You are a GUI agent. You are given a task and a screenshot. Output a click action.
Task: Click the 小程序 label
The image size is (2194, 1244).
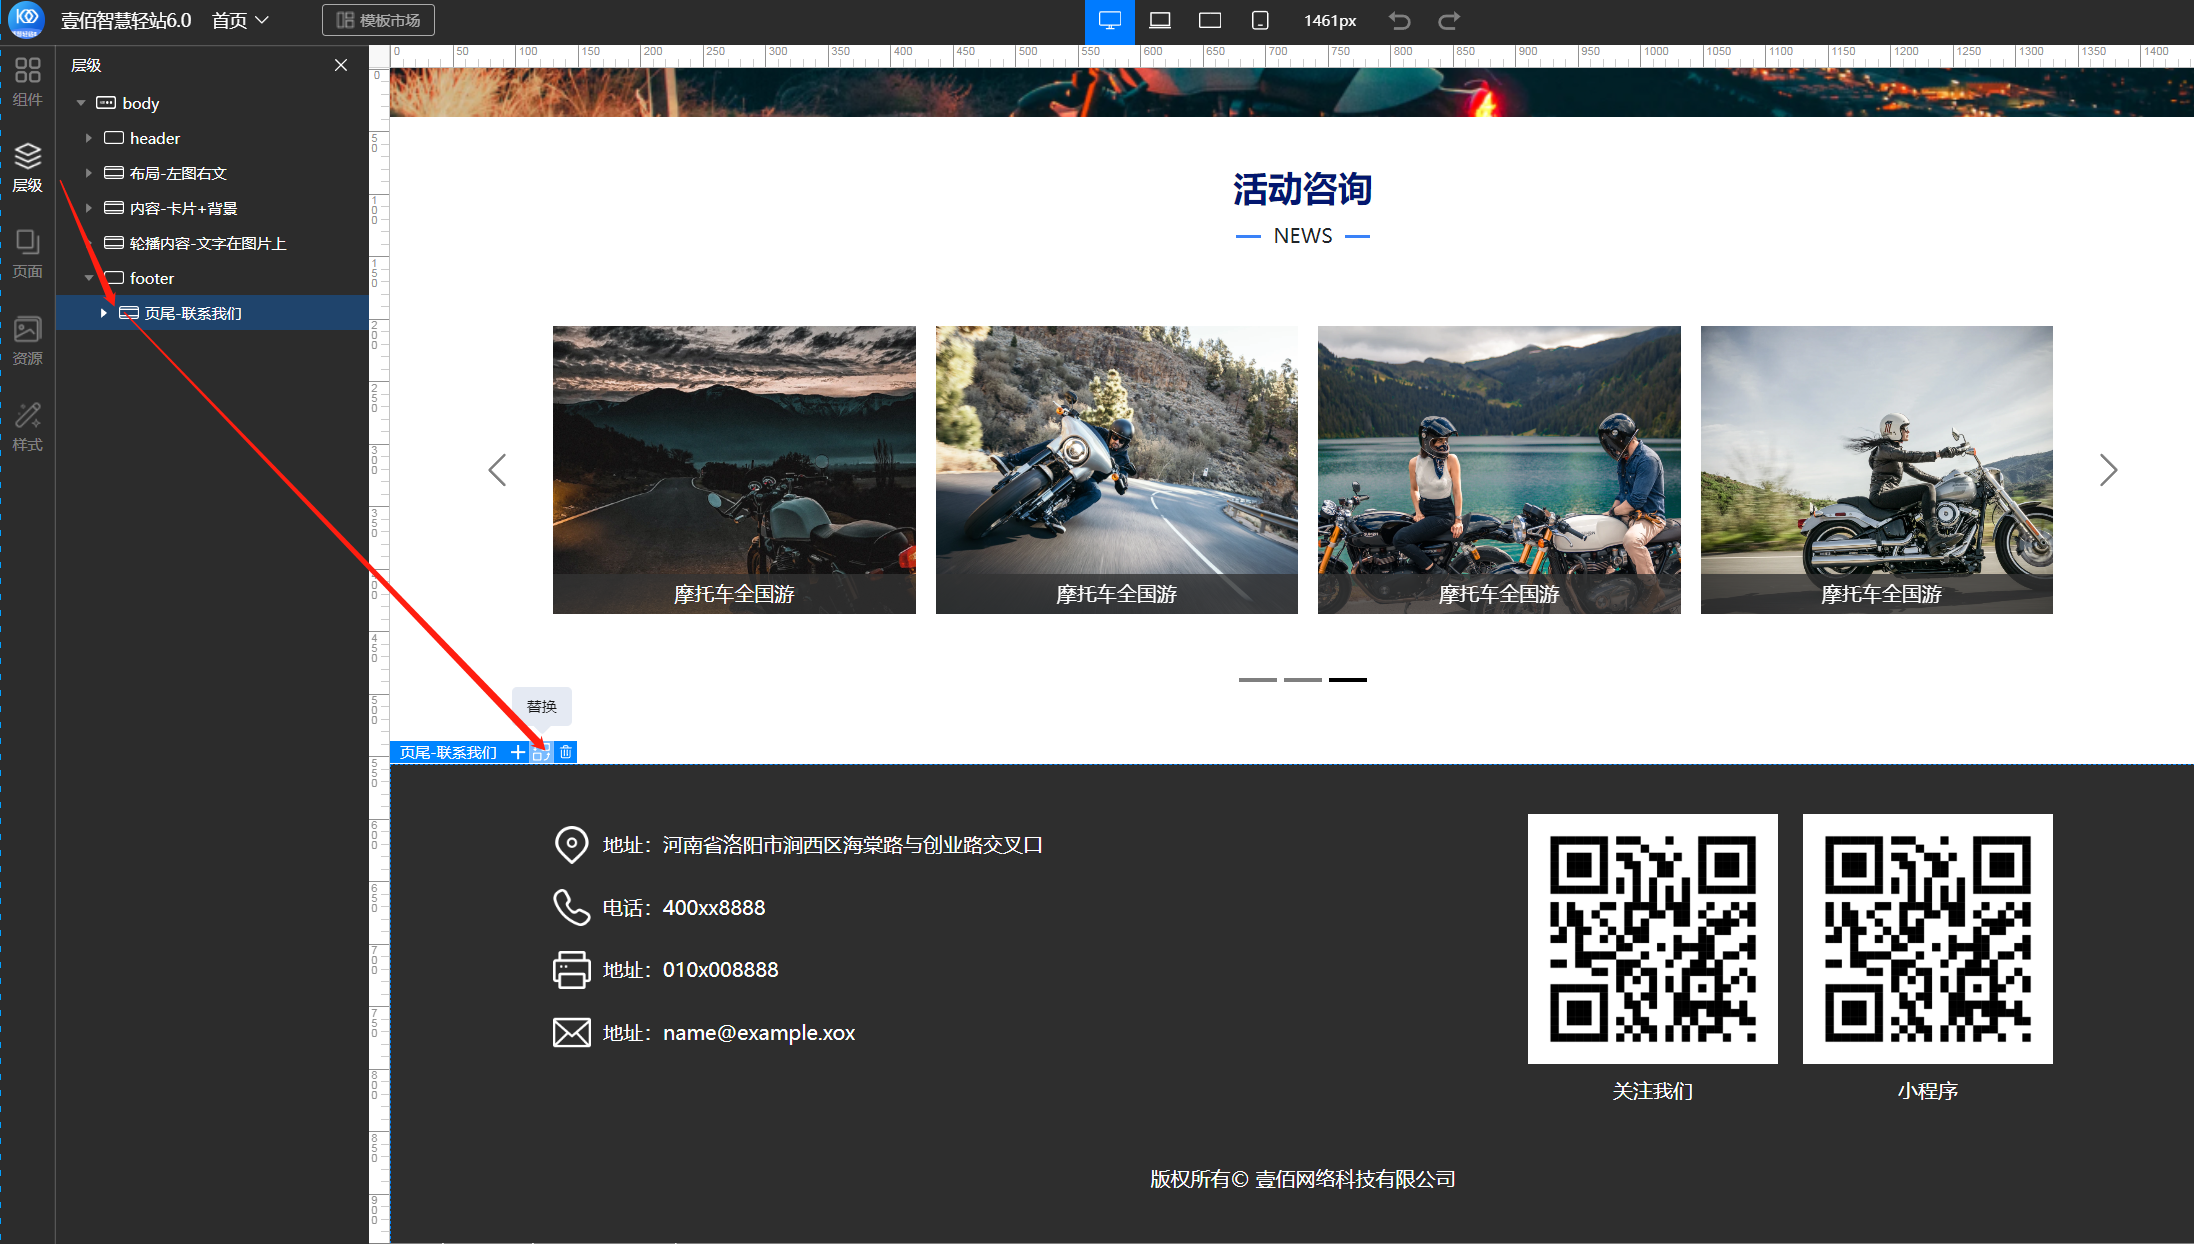point(1928,1091)
